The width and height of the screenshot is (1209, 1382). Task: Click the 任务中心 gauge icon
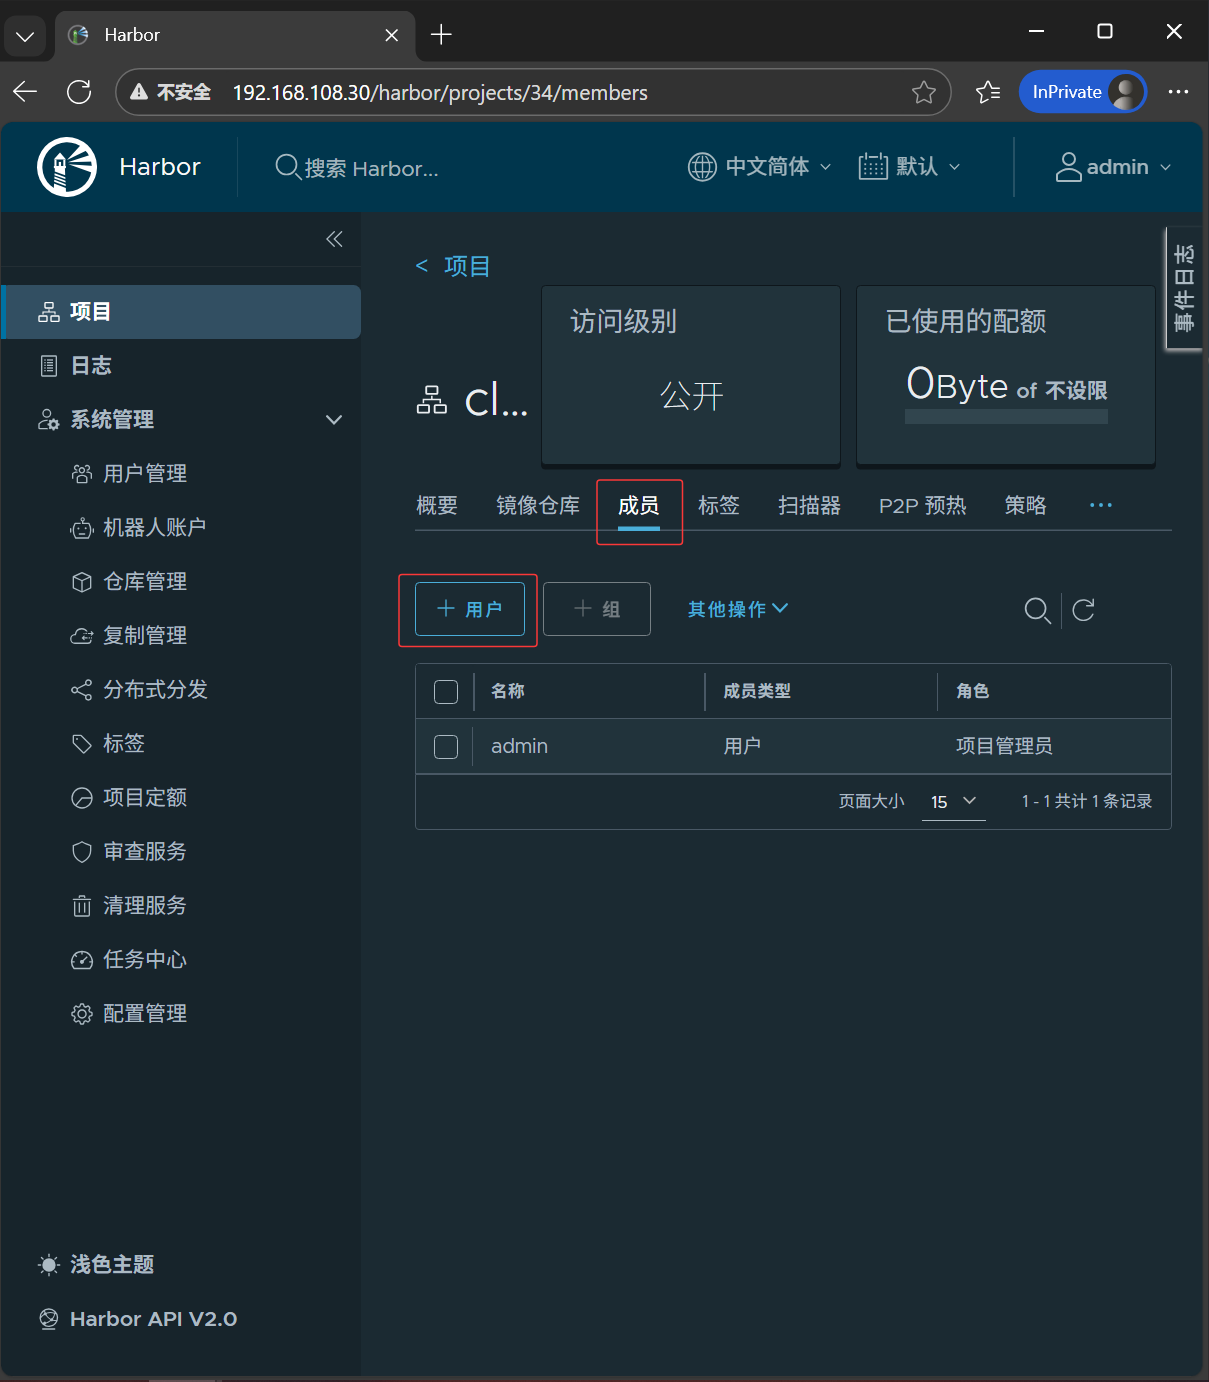[x=82, y=960]
